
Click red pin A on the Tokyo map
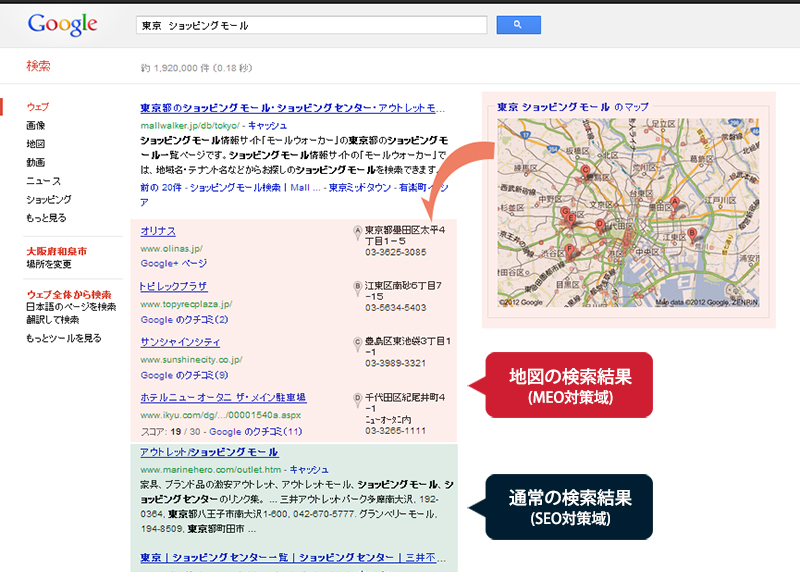coord(674,205)
